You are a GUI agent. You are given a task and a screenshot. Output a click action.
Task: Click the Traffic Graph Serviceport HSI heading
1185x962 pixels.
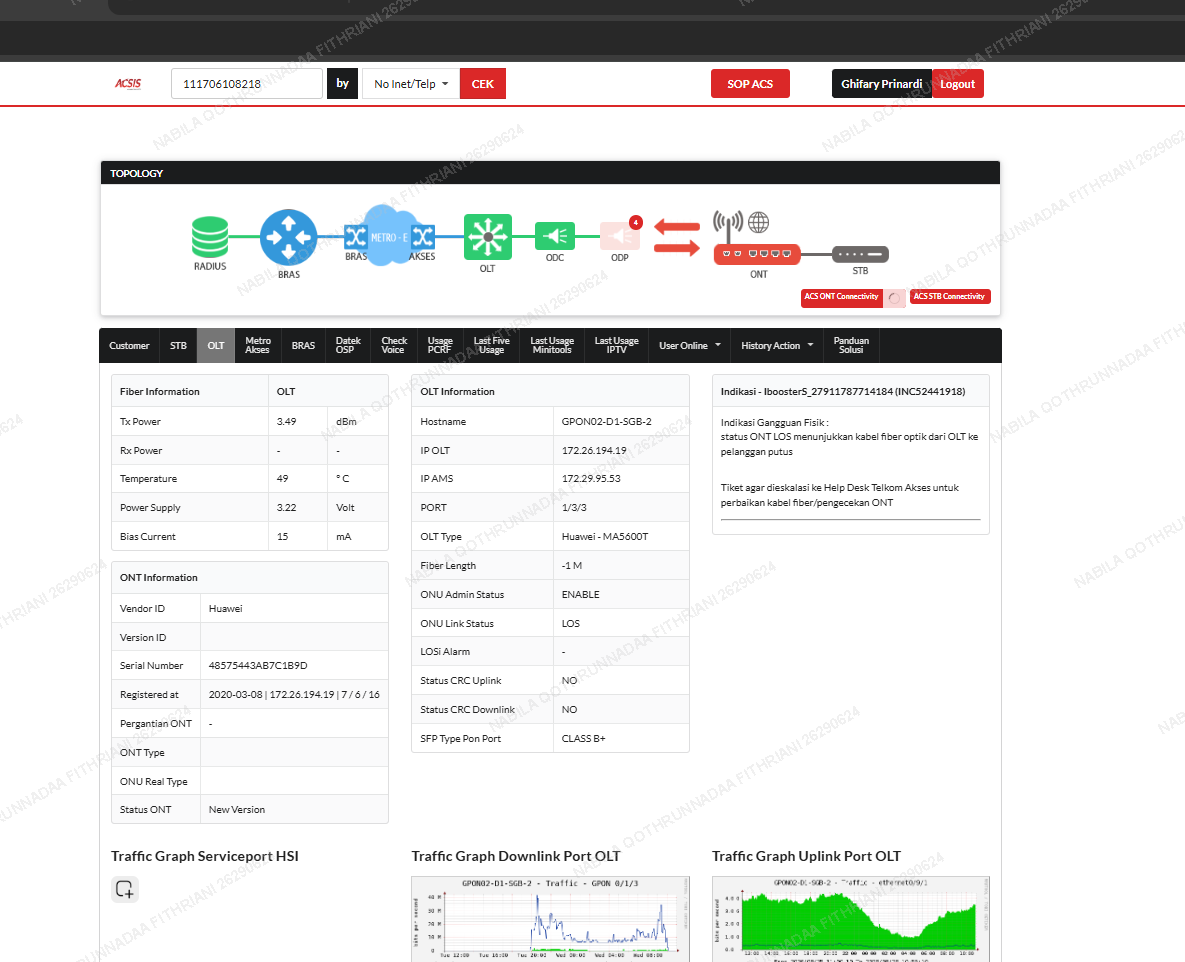coord(205,856)
